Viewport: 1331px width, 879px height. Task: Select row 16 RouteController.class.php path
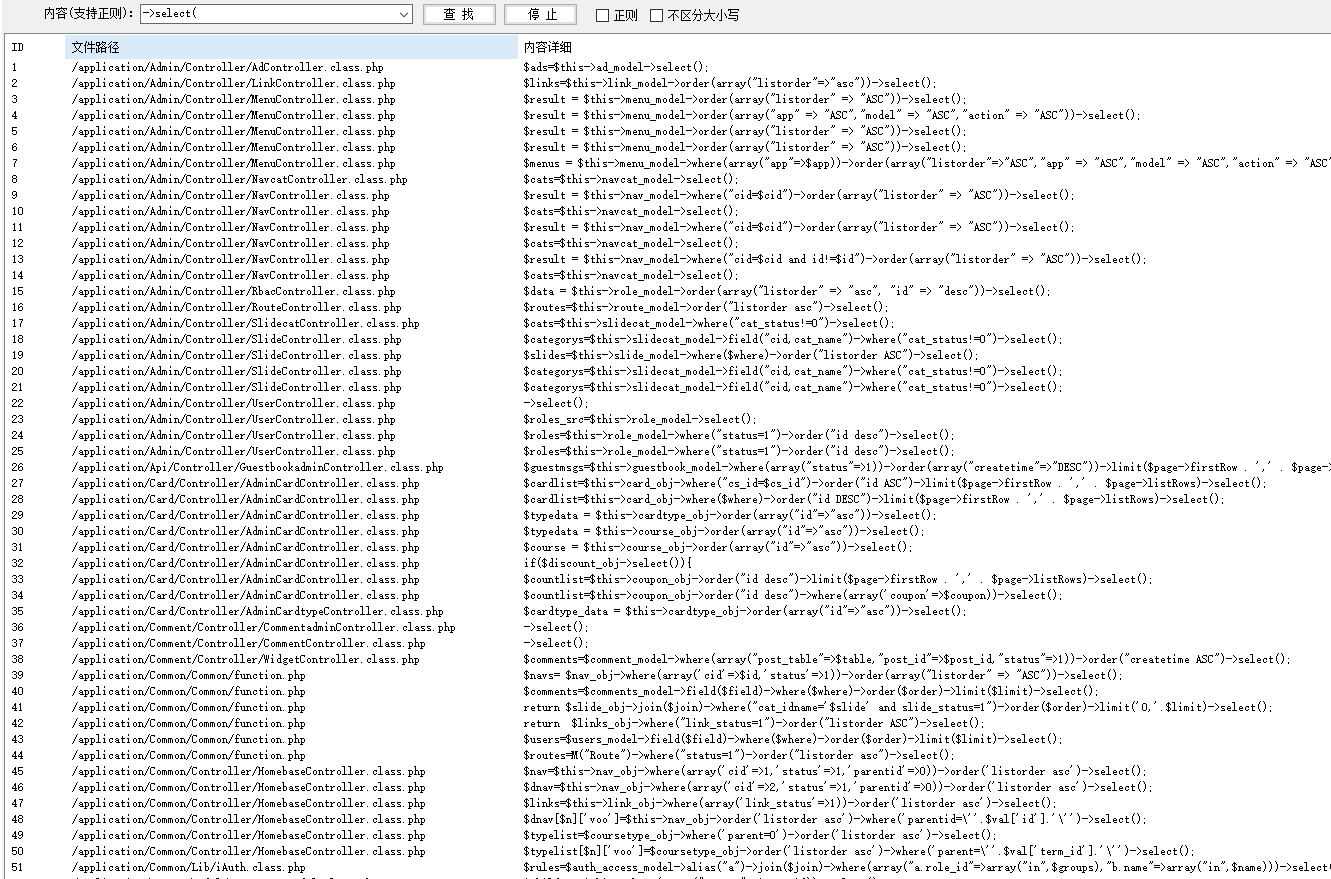[236, 307]
